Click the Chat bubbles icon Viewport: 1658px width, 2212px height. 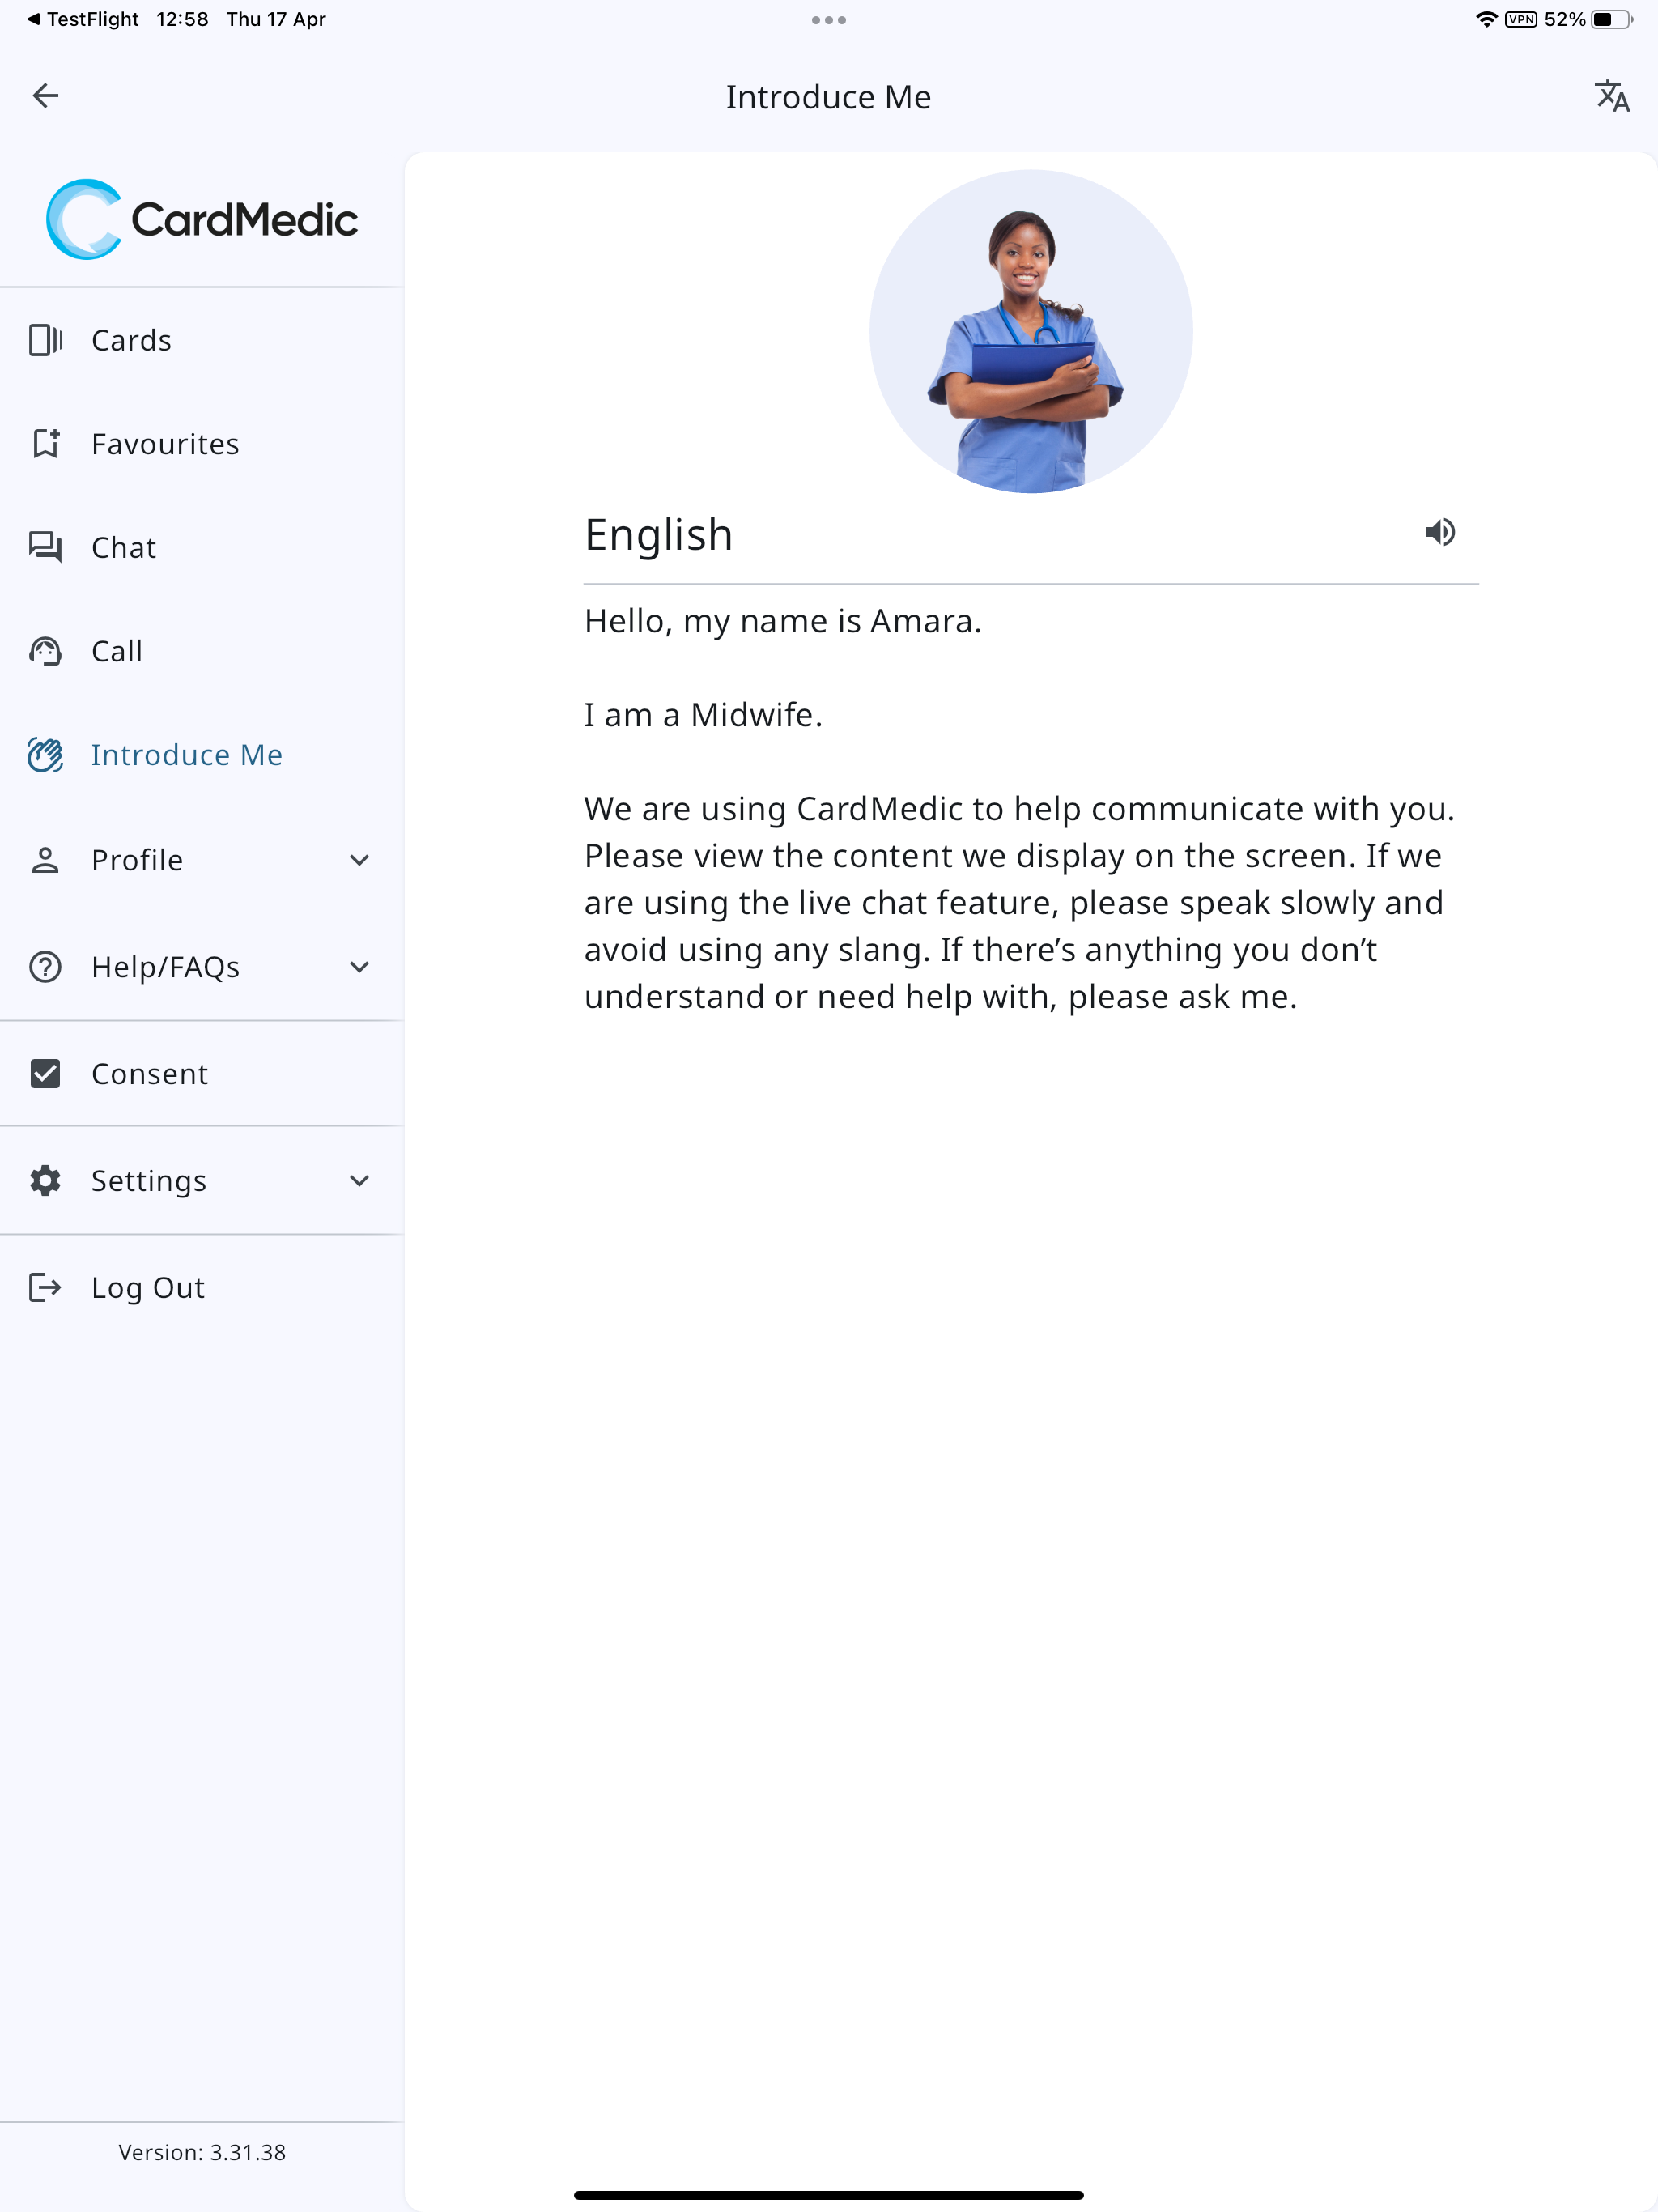(x=45, y=547)
